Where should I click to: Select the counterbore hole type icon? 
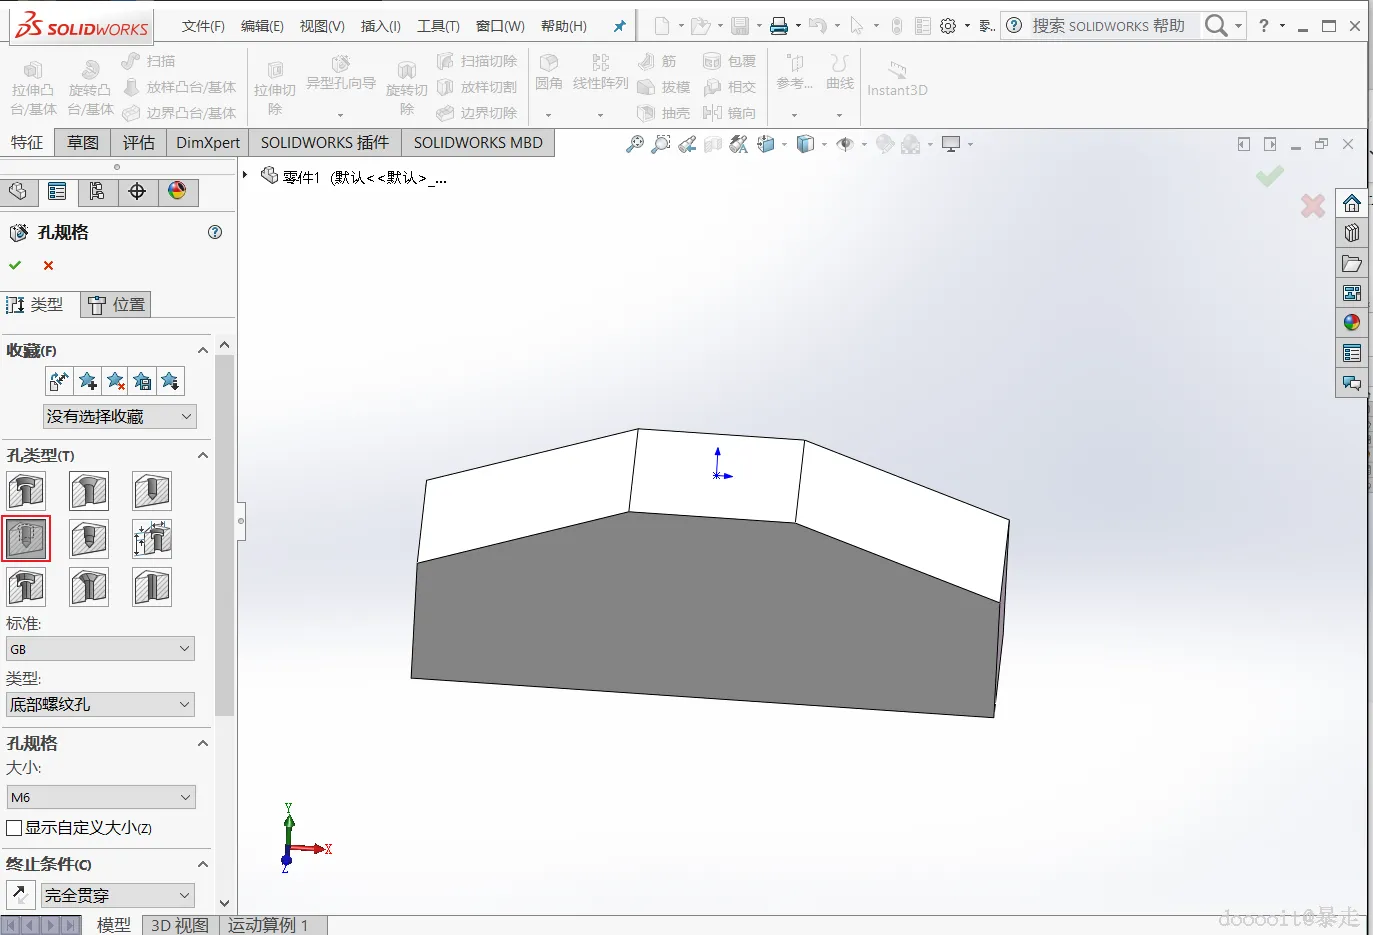(x=27, y=491)
